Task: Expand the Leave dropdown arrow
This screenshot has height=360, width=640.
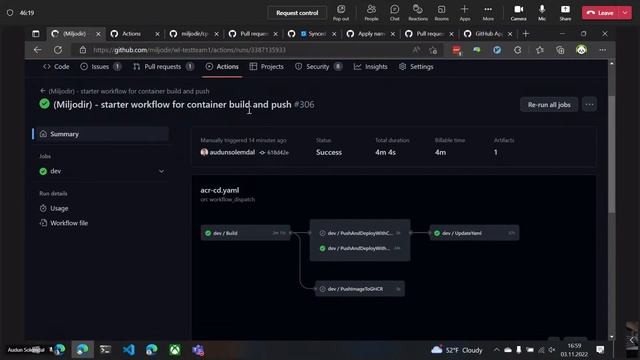Action: click(x=625, y=13)
